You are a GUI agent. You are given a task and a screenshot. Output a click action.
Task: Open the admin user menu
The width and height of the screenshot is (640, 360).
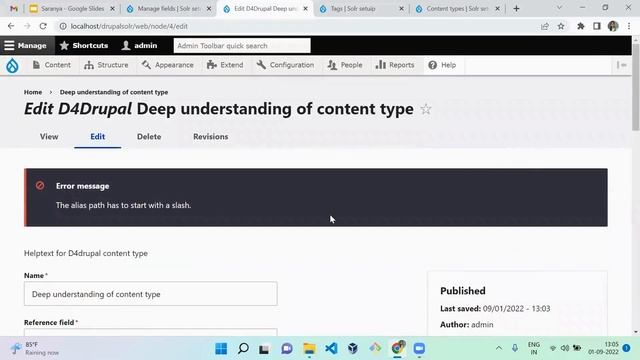click(x=140, y=46)
